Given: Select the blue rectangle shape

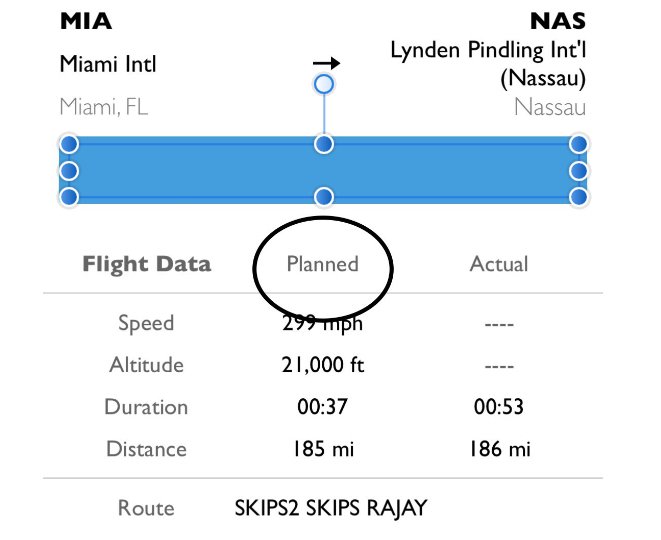Looking at the screenshot, I should click(324, 170).
